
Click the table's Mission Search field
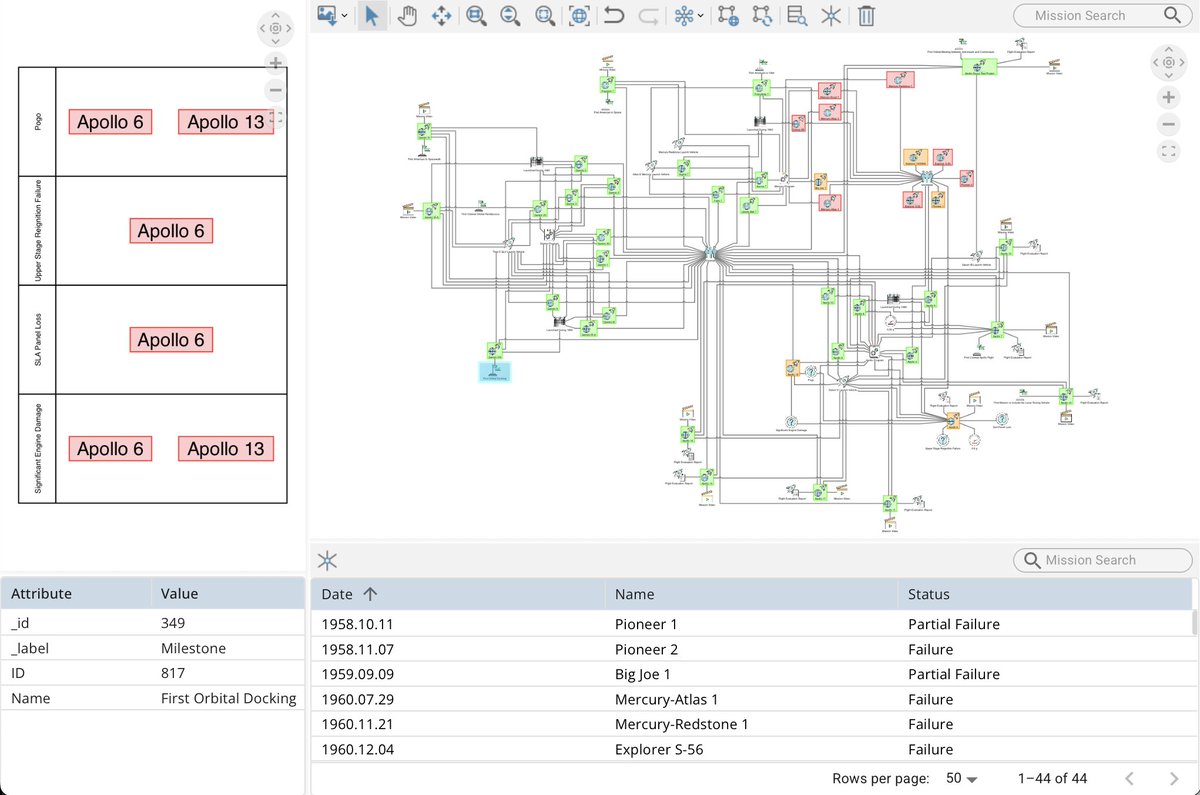click(1102, 560)
